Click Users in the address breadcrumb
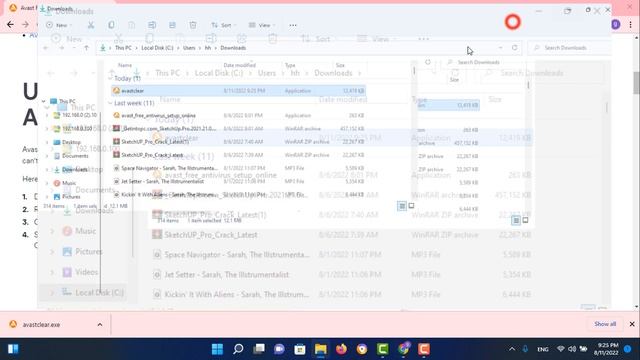This screenshot has width=640, height=360. coord(189,48)
